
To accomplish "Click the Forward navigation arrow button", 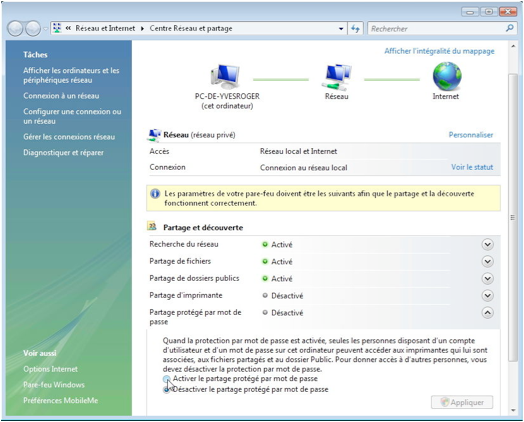I will coord(33,29).
